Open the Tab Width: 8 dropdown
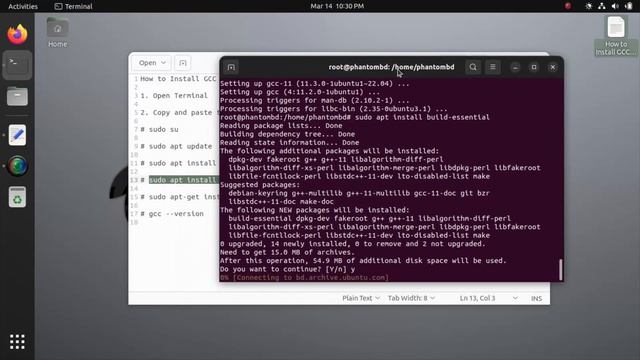The width and height of the screenshot is (640, 360). pyautogui.click(x=411, y=298)
